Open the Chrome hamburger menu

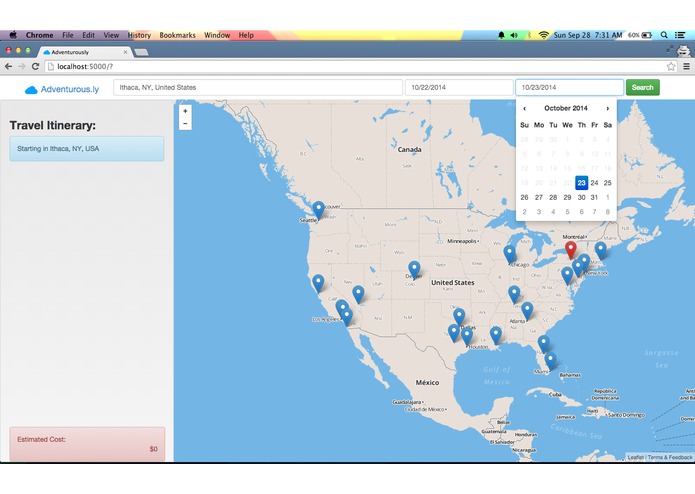pos(686,66)
